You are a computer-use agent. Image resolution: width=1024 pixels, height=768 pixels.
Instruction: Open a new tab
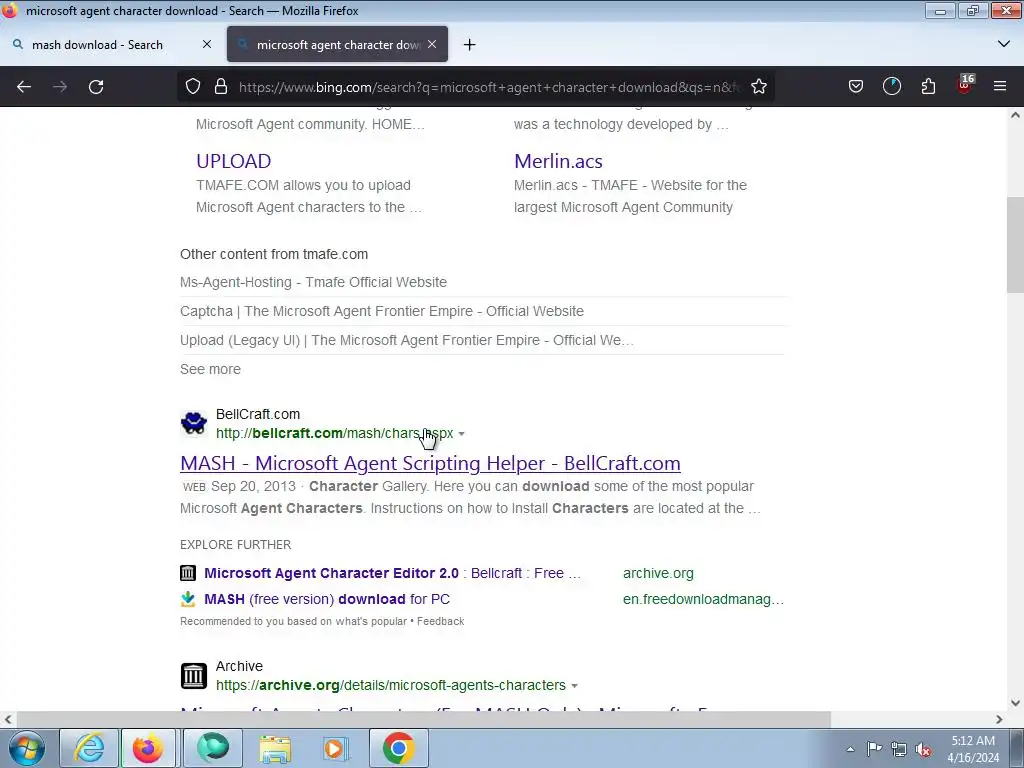pyautogui.click(x=470, y=44)
